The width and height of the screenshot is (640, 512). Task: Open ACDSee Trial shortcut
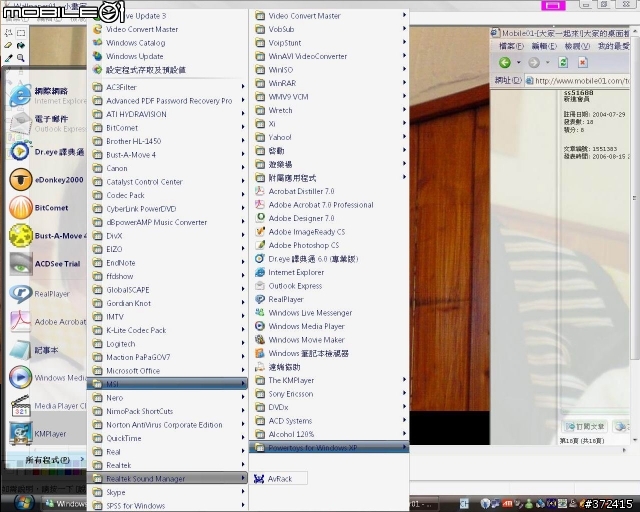click(46, 264)
